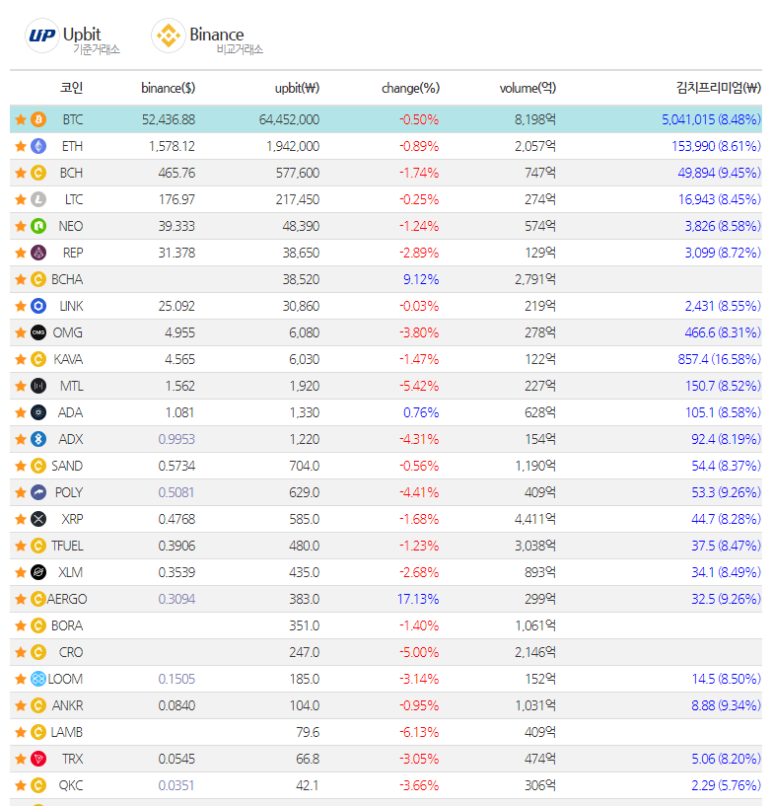The image size is (773, 806).
Task: Click the POLY coin icon
Action: click(39, 492)
